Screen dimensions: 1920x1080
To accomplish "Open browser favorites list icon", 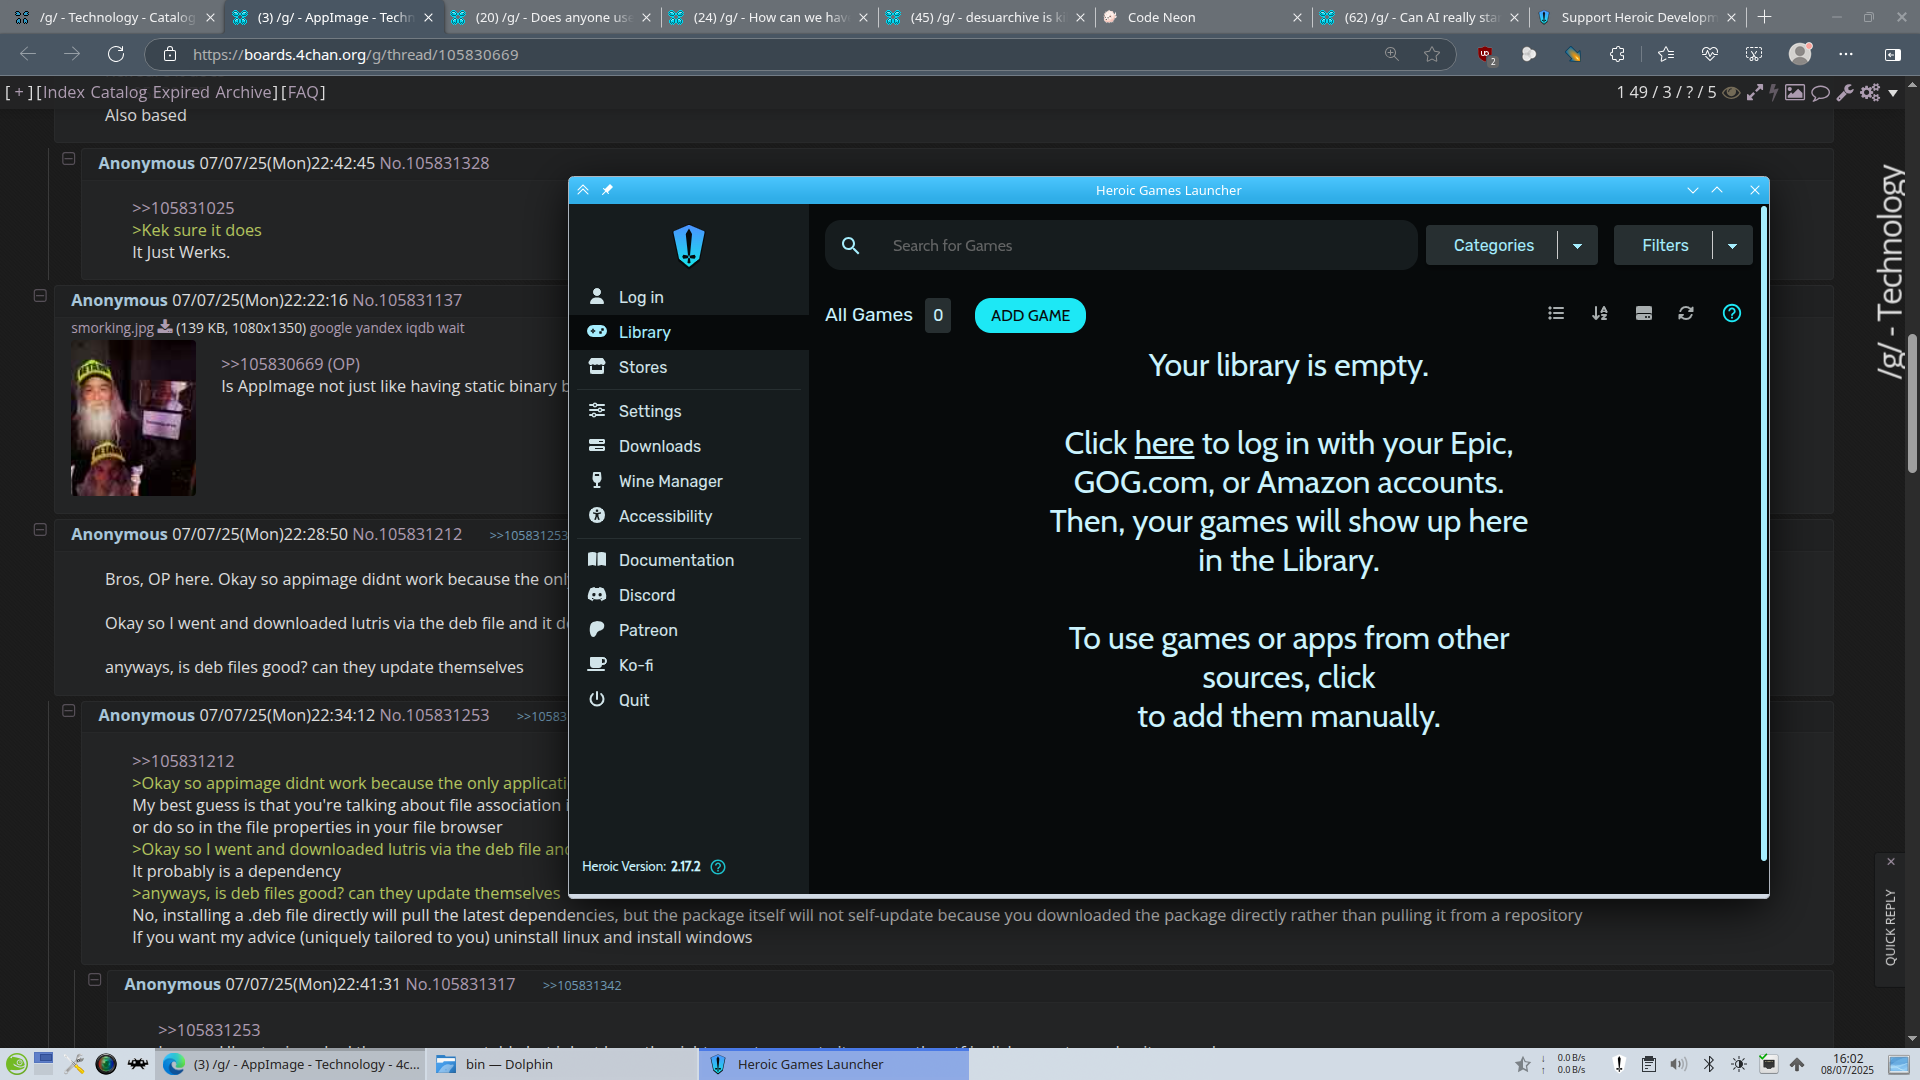I will click(1665, 54).
